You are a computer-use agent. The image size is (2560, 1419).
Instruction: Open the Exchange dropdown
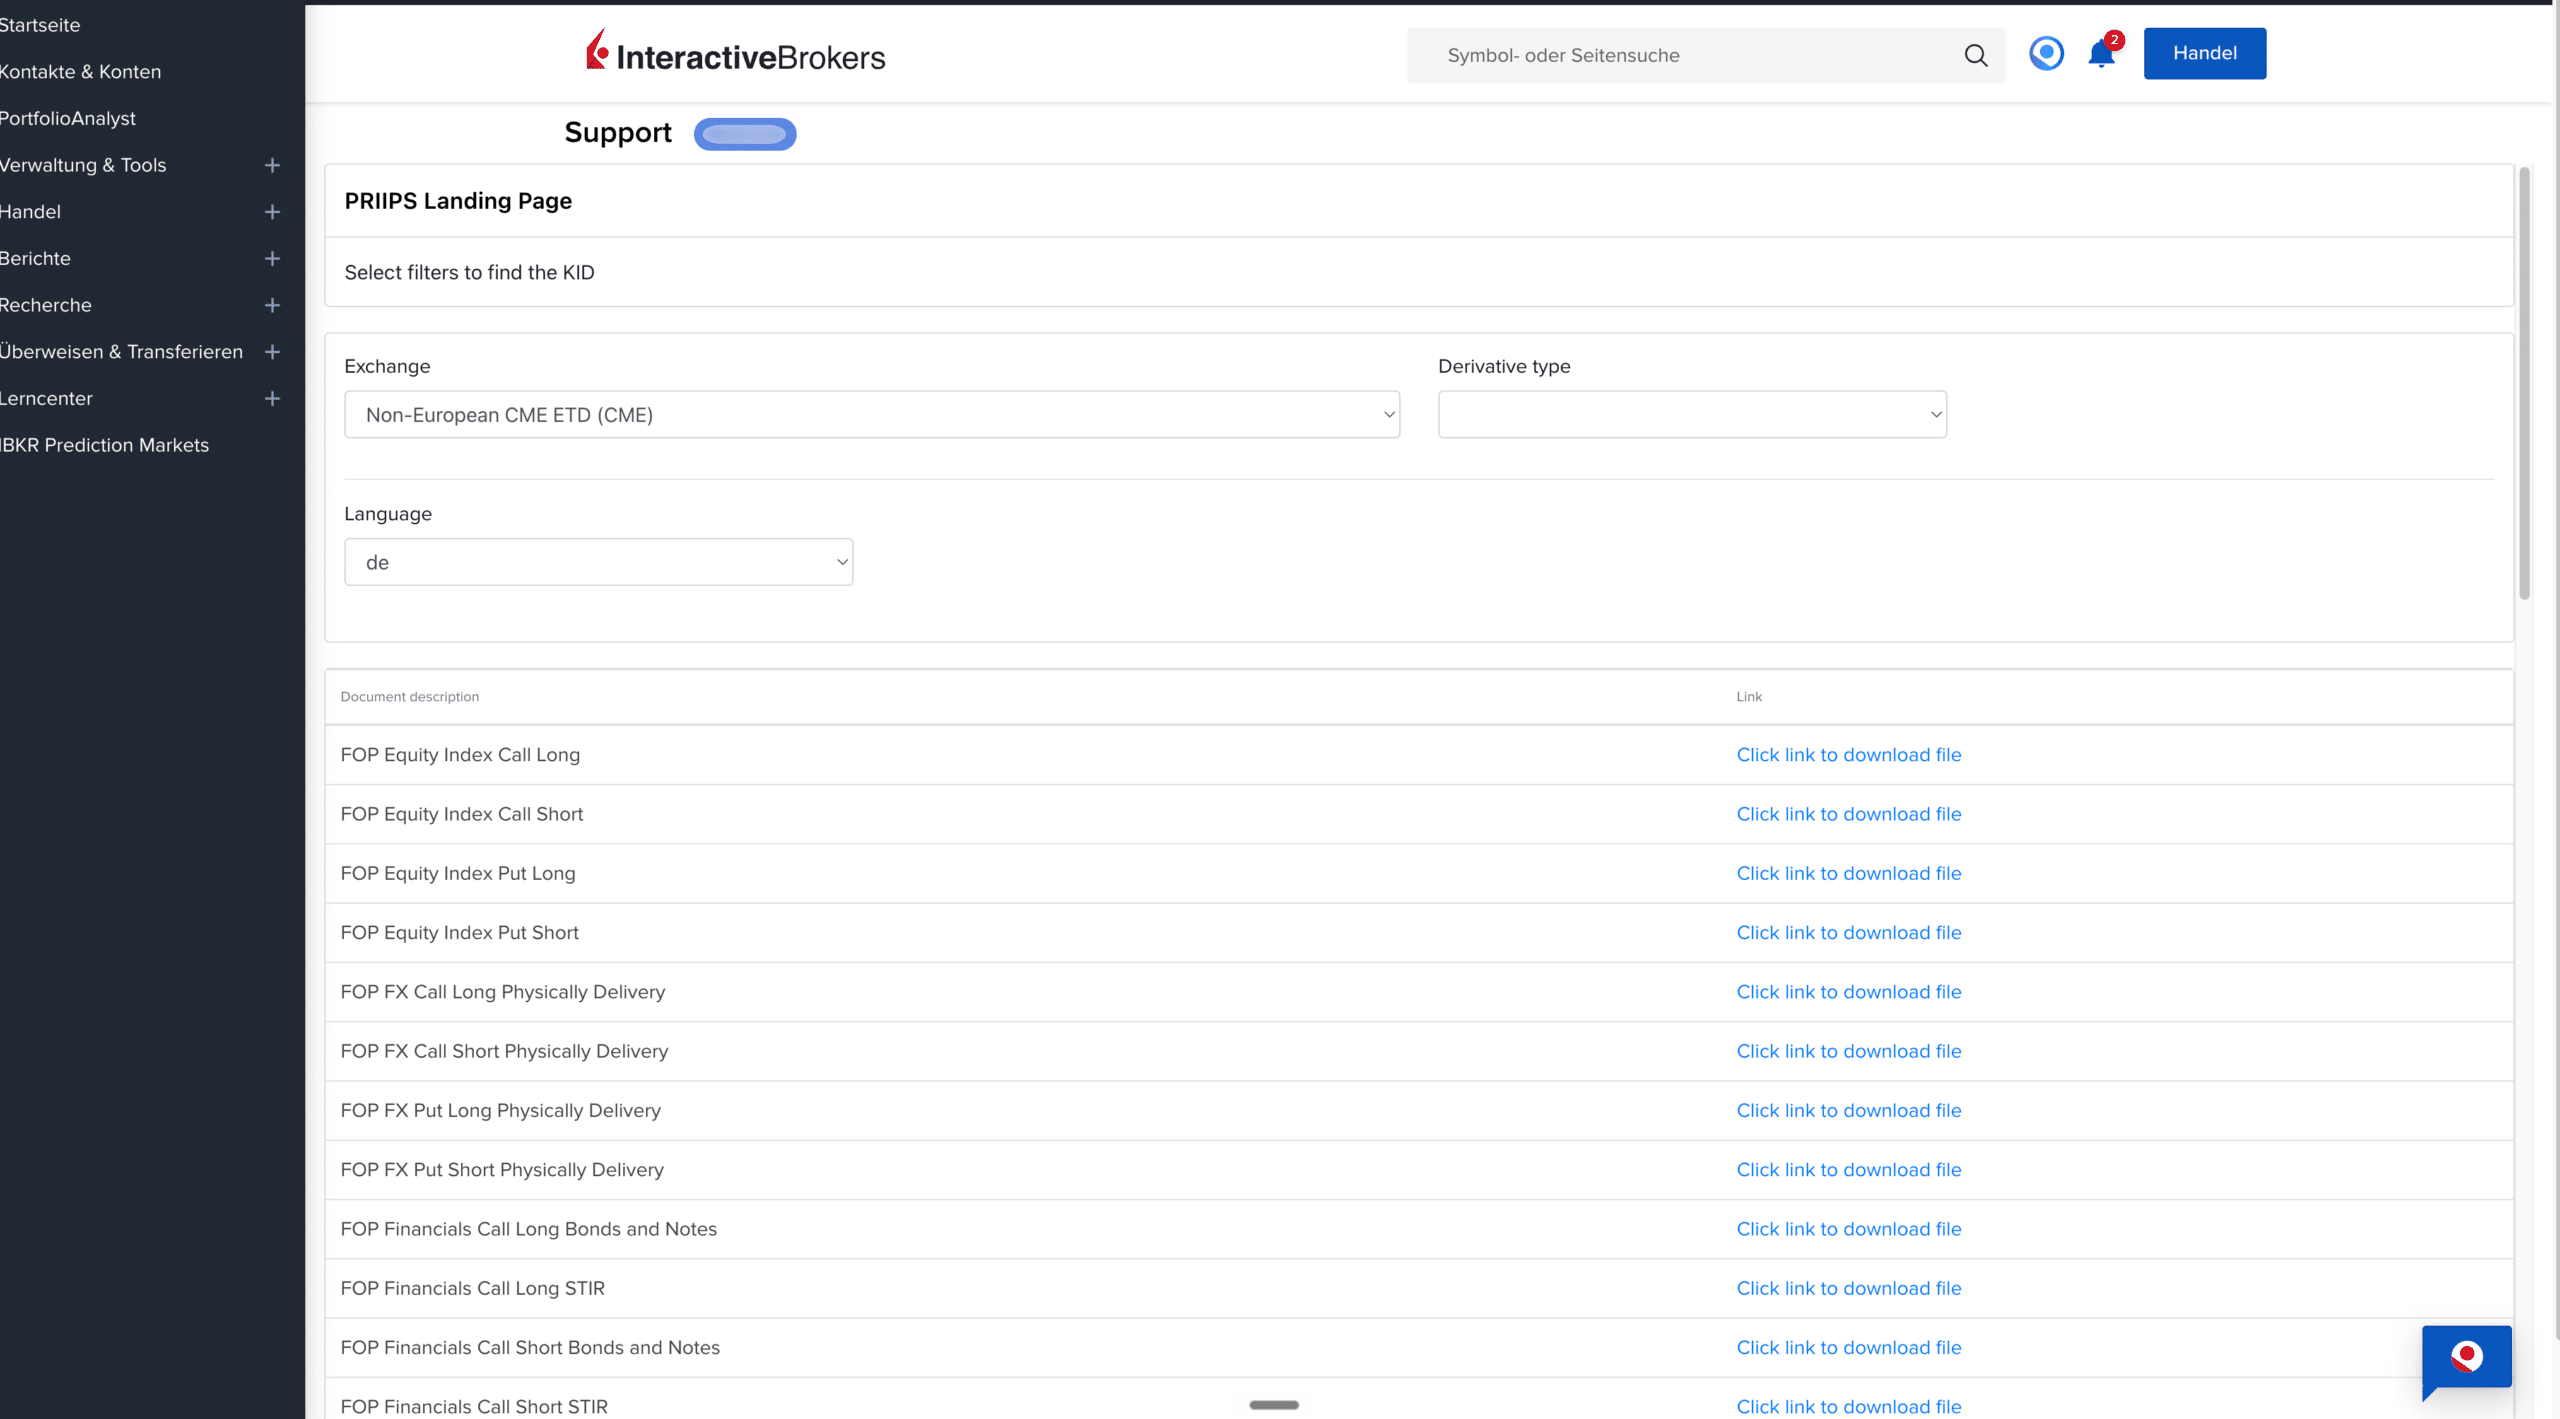click(872, 414)
